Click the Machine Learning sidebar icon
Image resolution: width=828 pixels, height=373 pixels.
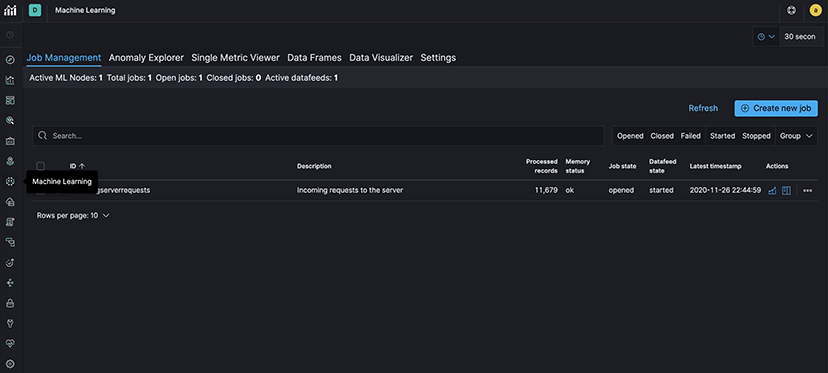pyautogui.click(x=10, y=181)
